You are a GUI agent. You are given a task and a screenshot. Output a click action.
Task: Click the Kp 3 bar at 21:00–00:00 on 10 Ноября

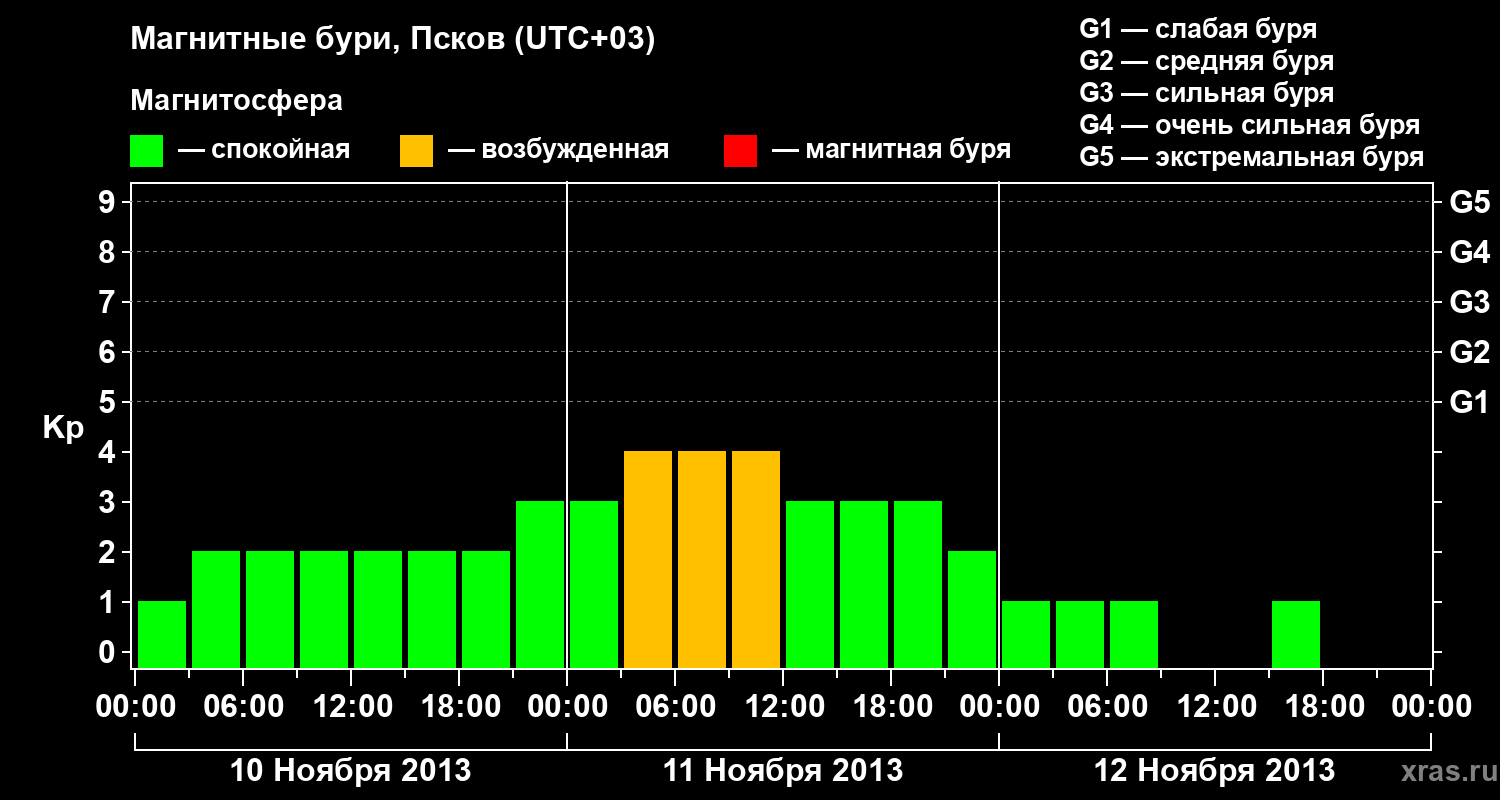540,584
